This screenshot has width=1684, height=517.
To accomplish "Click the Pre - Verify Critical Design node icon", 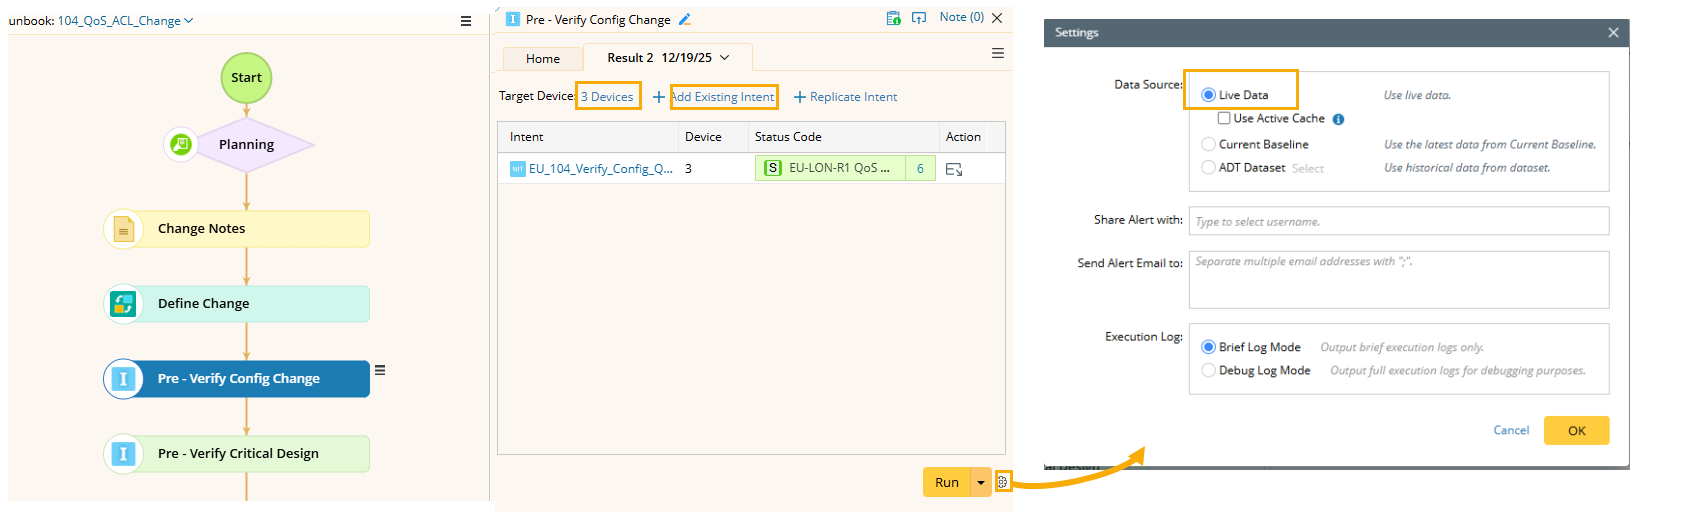I will coord(123,454).
